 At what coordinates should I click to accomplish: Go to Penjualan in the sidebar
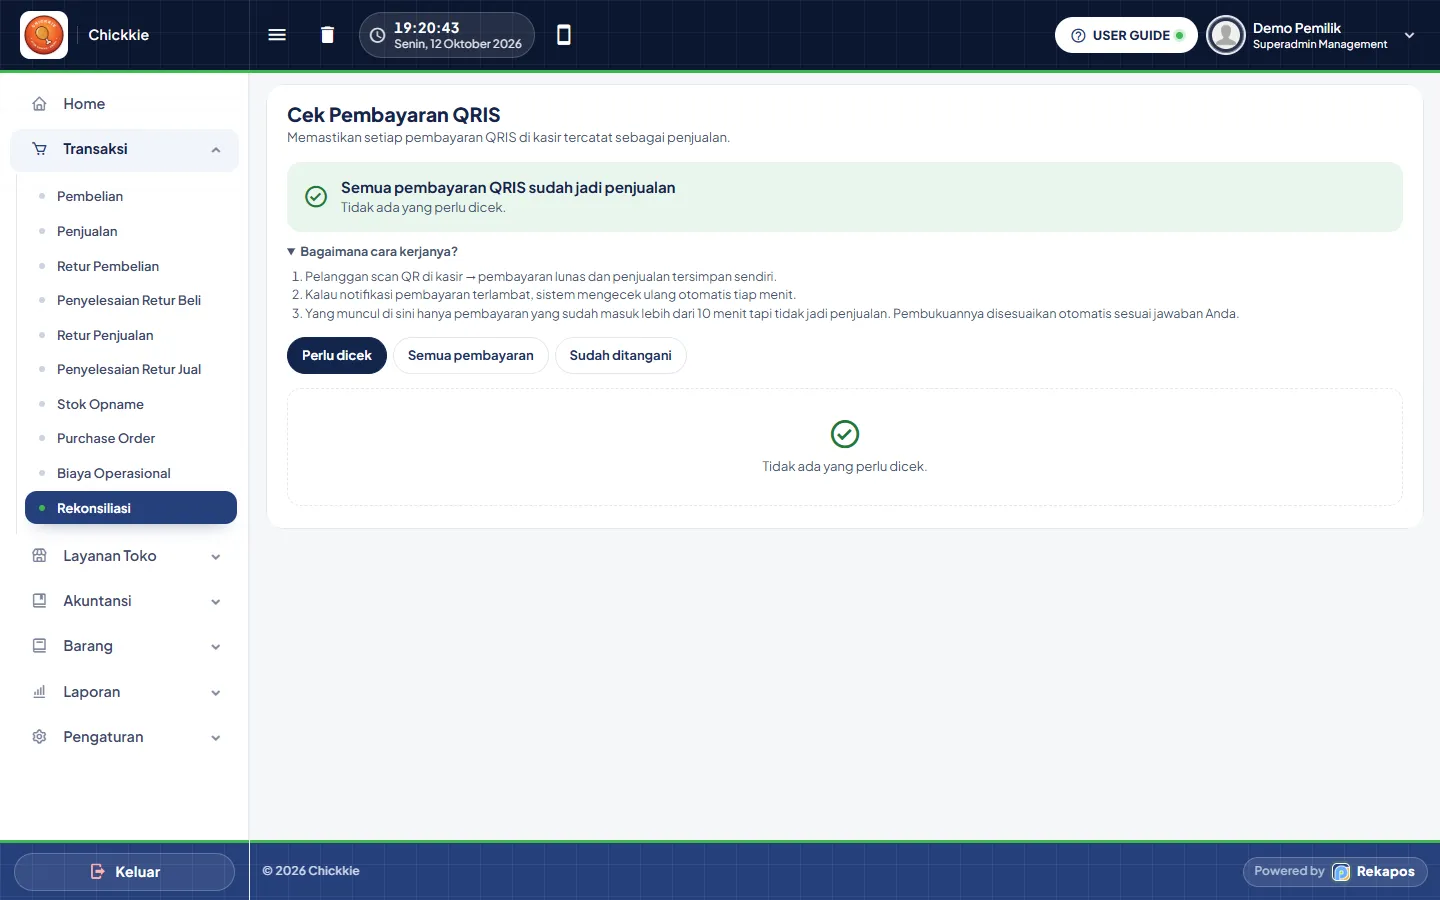87,231
